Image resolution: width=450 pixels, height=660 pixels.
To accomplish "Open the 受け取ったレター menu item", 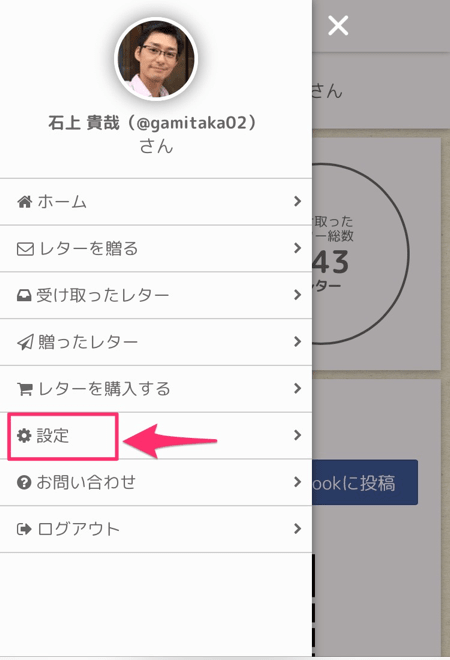I will pos(156,295).
